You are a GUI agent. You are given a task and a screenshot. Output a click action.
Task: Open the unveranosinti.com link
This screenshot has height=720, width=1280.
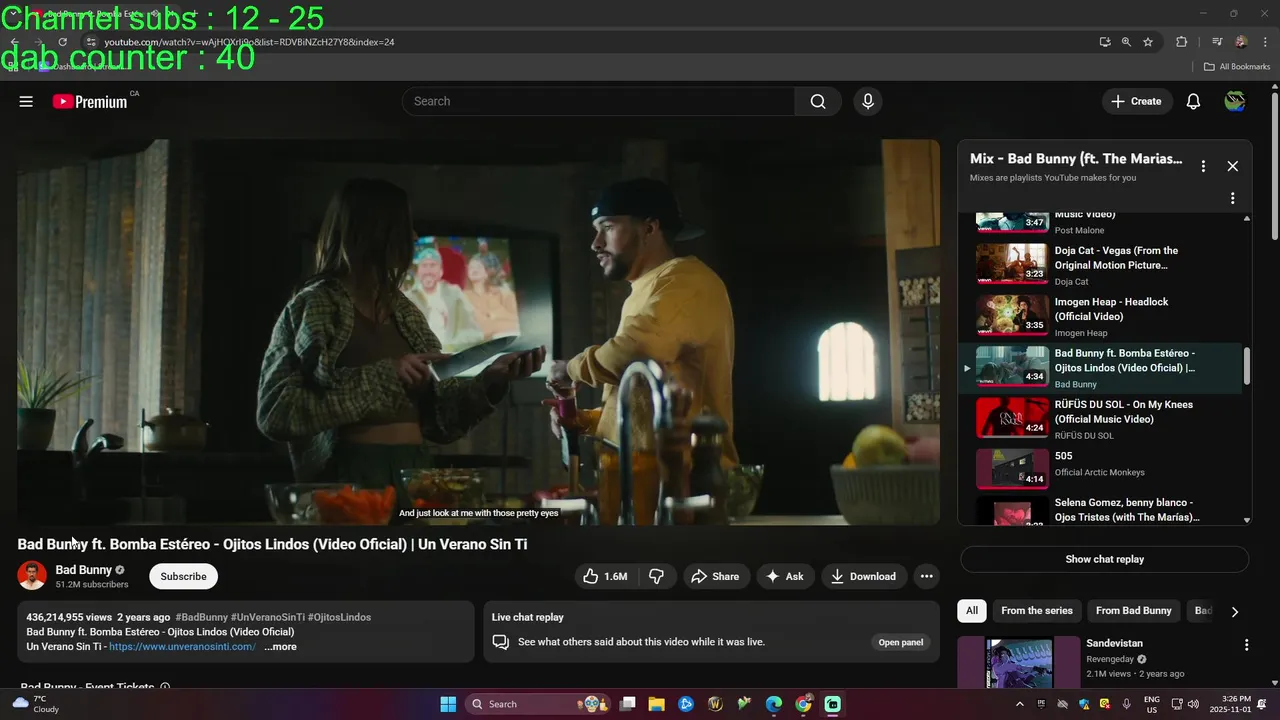click(182, 647)
